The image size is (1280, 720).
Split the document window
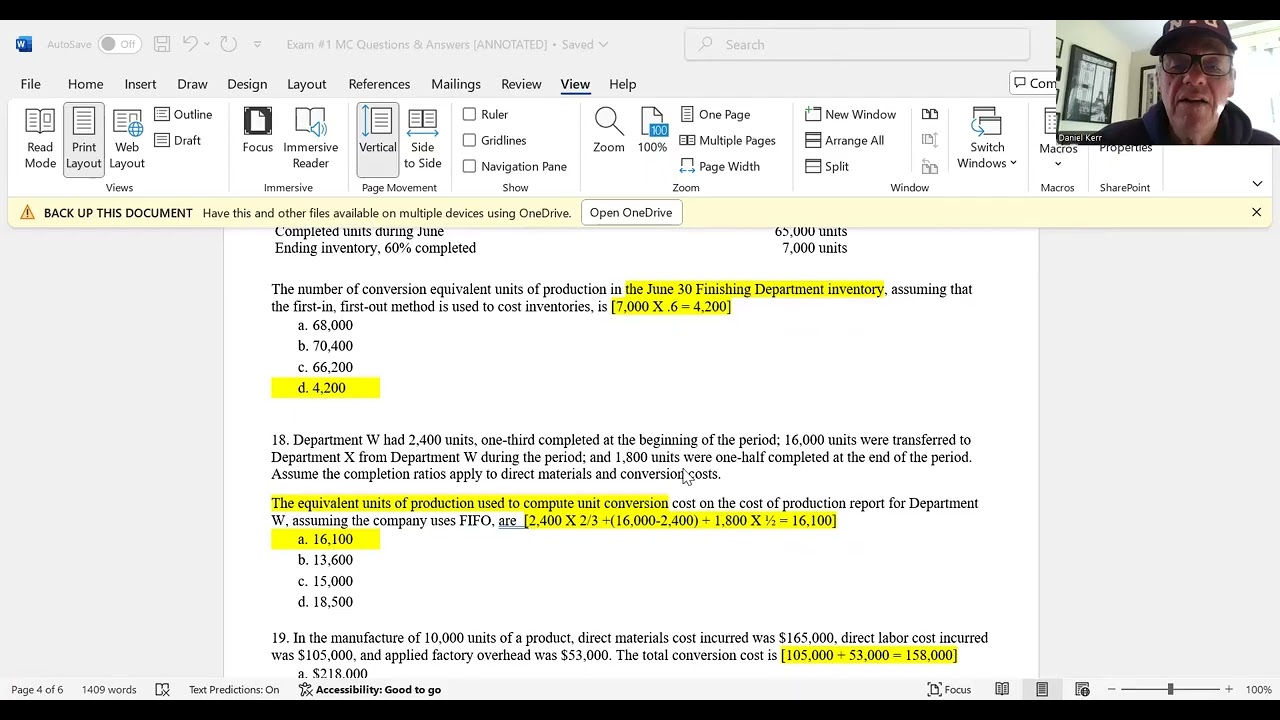827,166
